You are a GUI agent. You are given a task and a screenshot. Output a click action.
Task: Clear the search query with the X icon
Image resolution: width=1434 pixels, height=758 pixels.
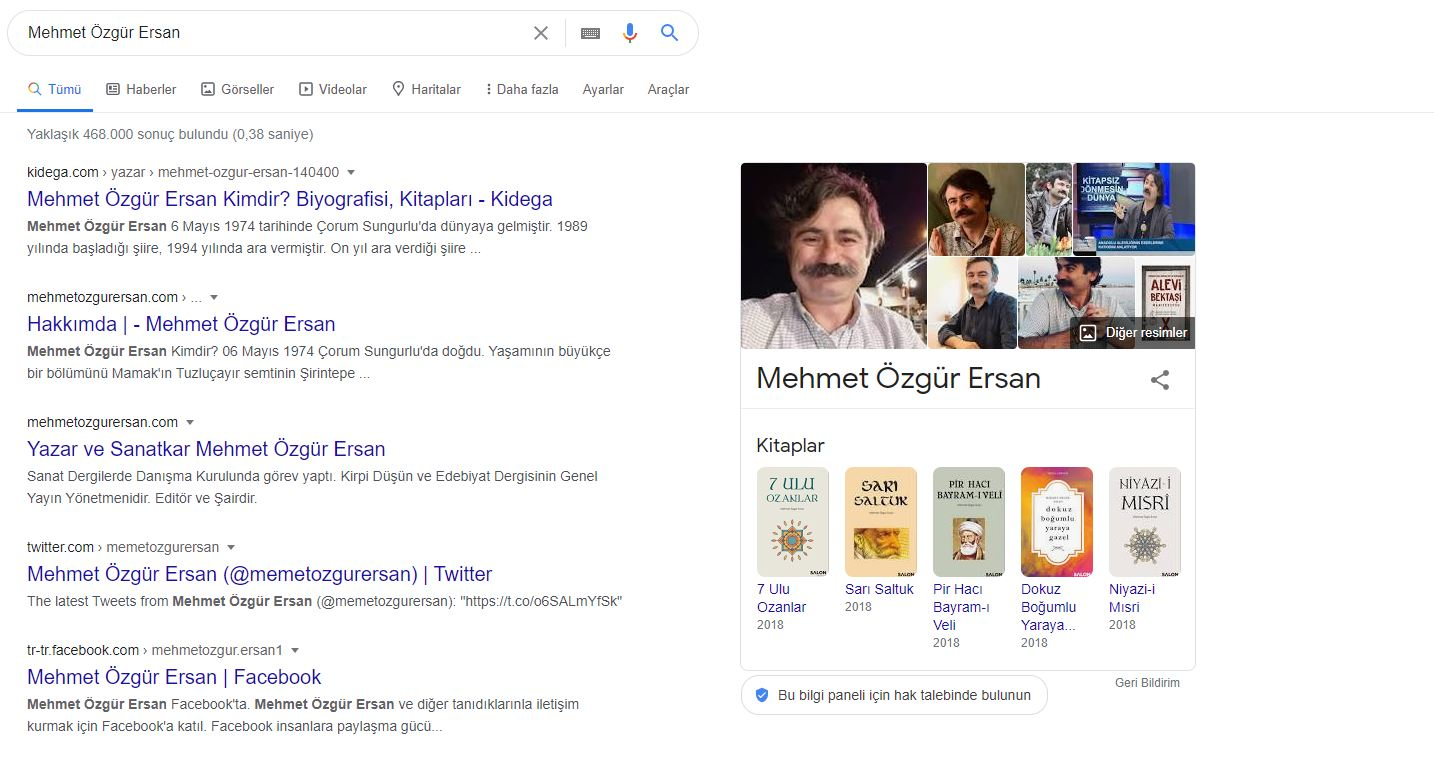pyautogui.click(x=541, y=33)
